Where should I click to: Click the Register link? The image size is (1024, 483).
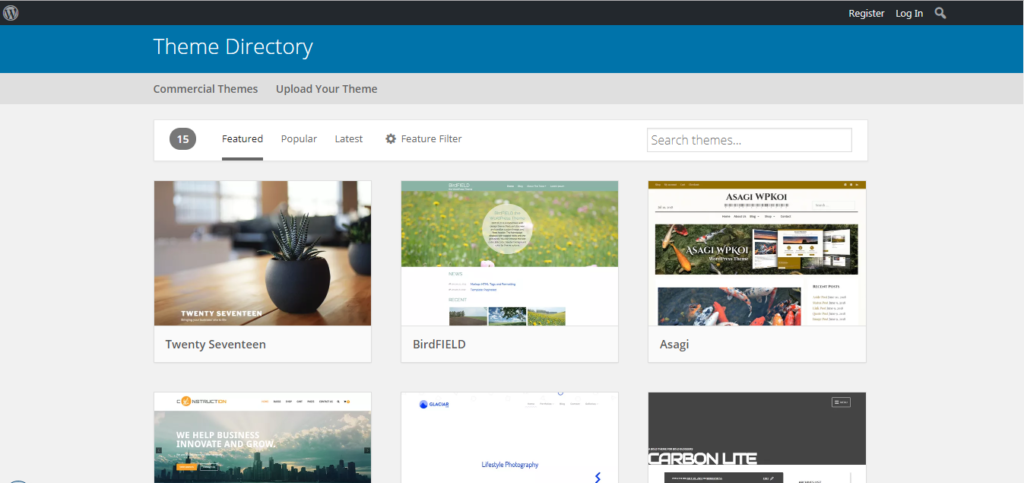click(x=866, y=13)
